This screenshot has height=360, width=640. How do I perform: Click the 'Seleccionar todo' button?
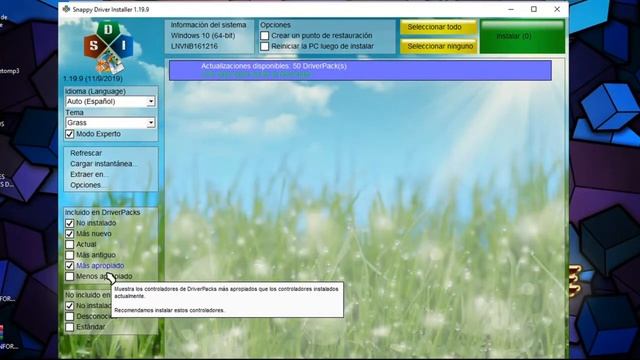tap(438, 27)
